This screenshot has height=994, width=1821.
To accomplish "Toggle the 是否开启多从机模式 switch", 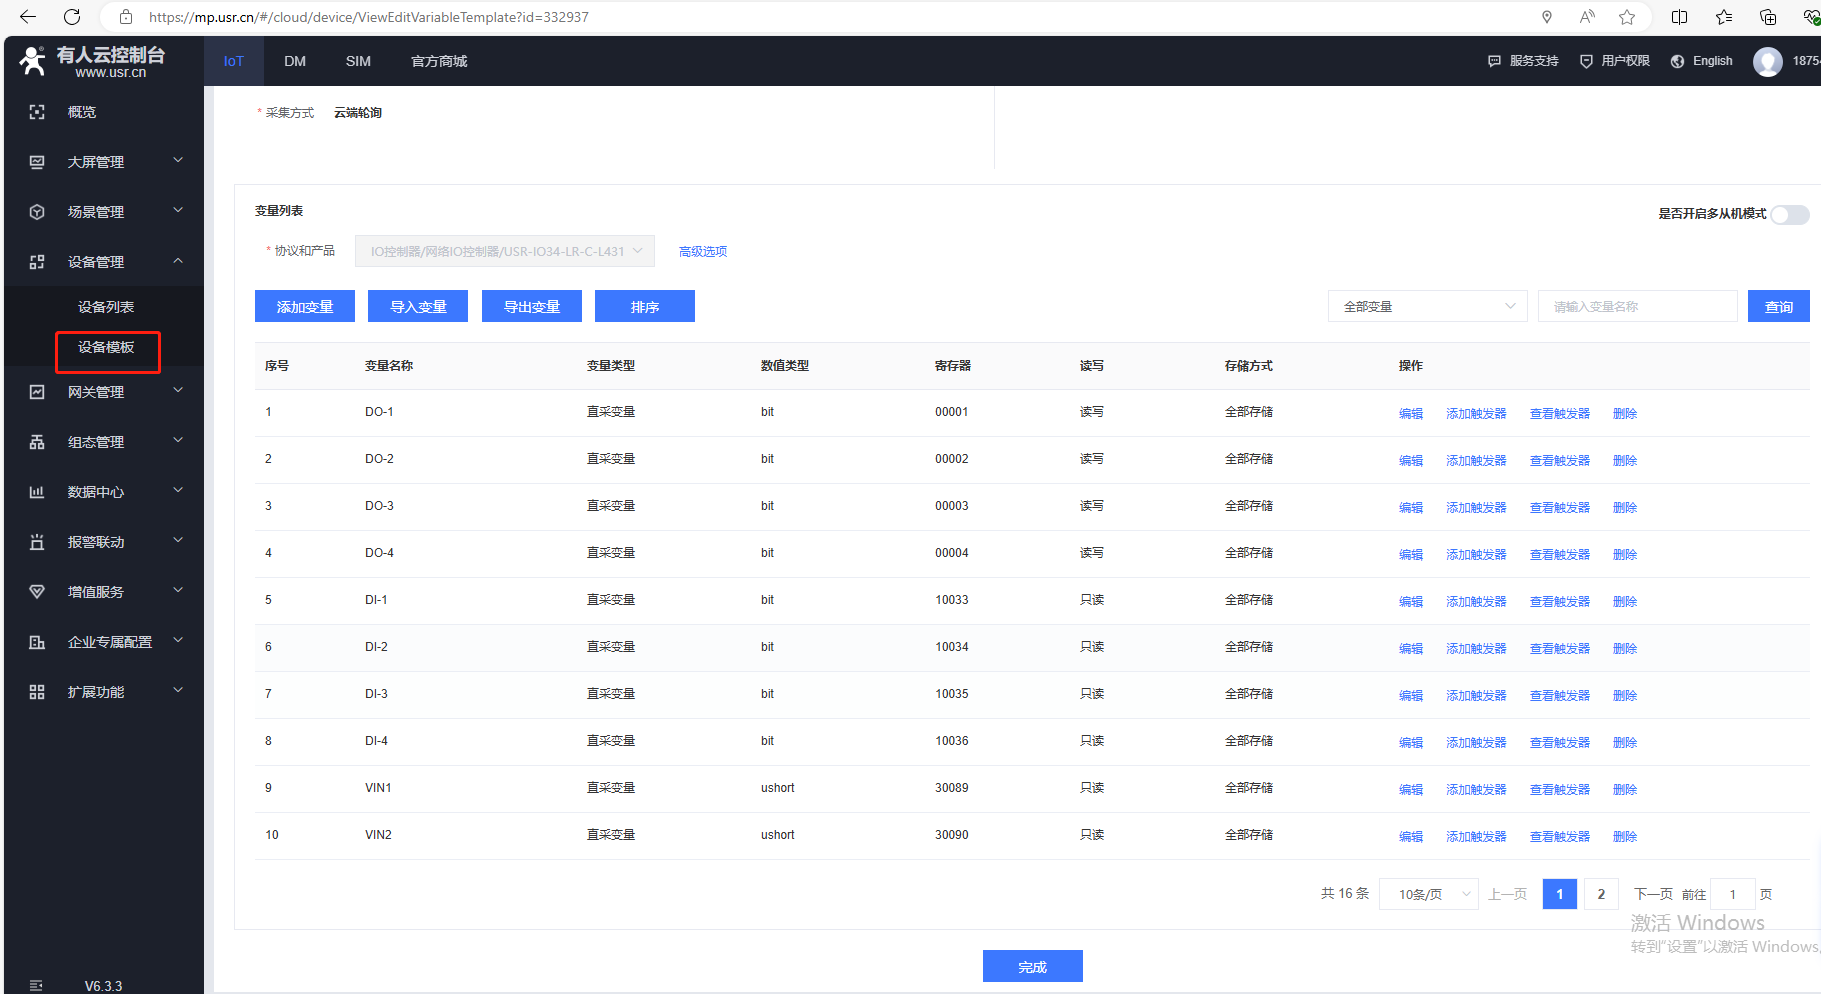I will [x=1789, y=214].
